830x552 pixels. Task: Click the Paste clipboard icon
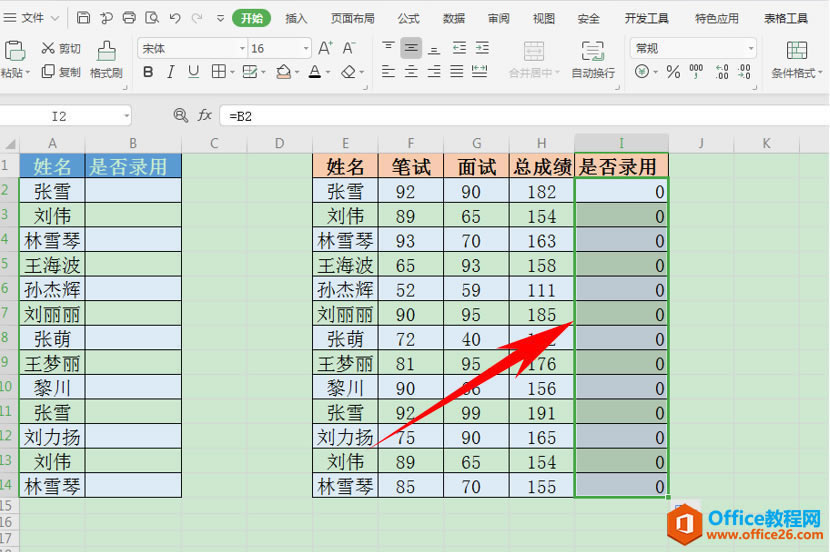pyautogui.click(x=15, y=51)
